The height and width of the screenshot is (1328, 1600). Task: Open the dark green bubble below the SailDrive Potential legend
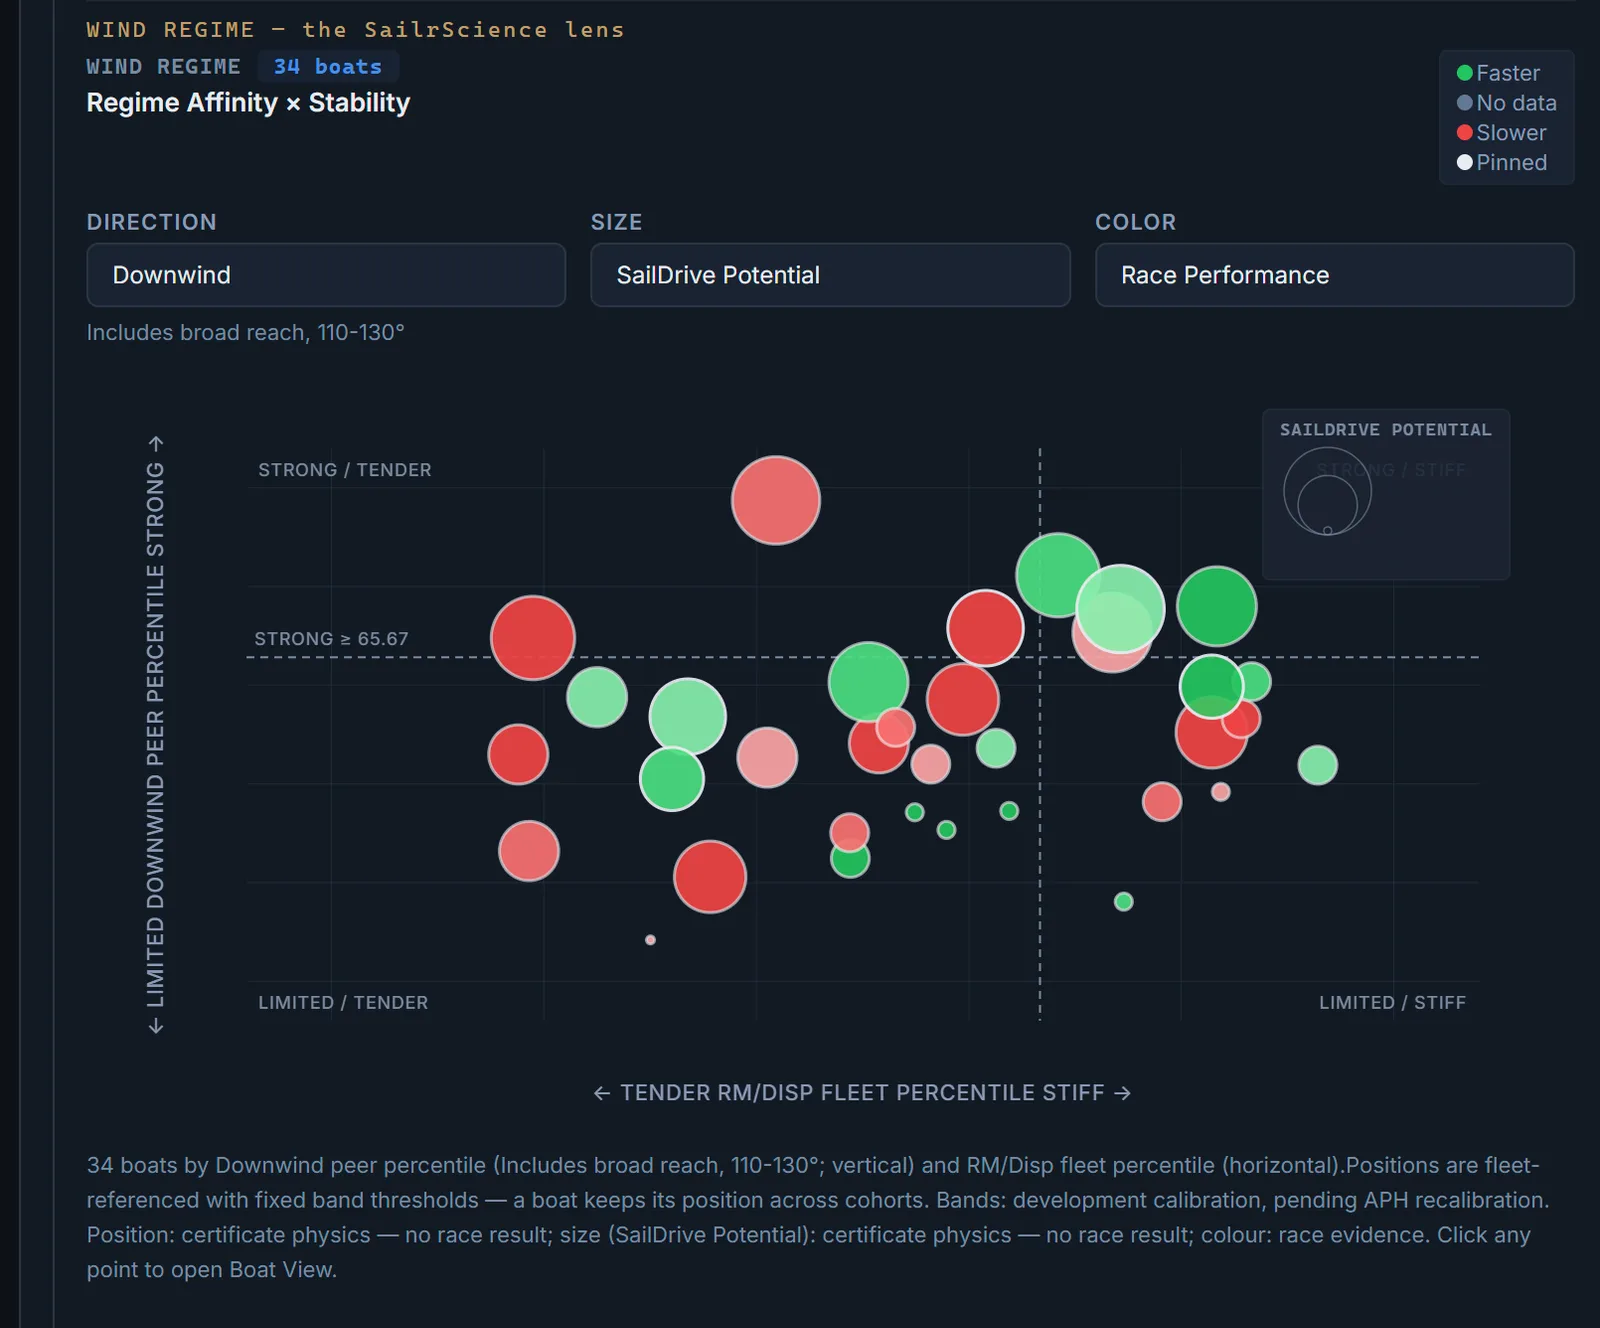point(1217,606)
